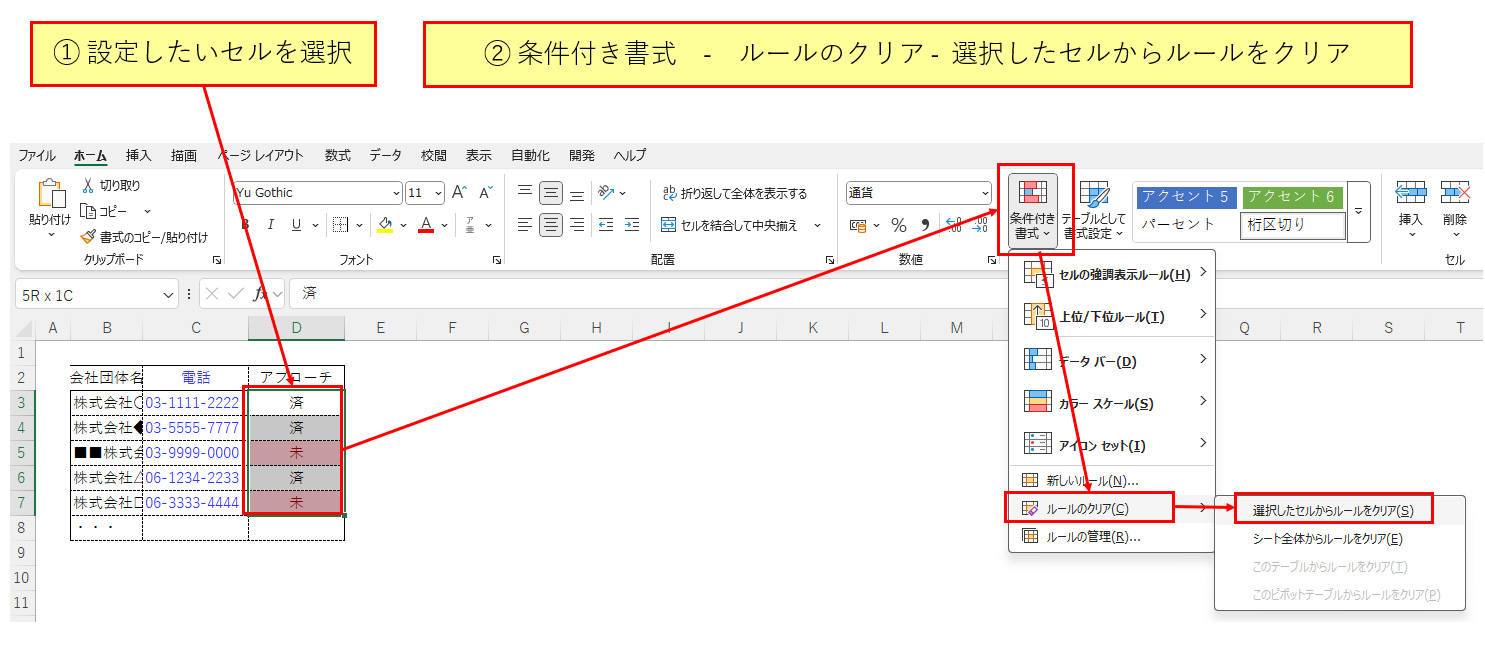Click the Format as Table (テーブルとして書式設定) icon
The image size is (1485, 646).
[1094, 195]
